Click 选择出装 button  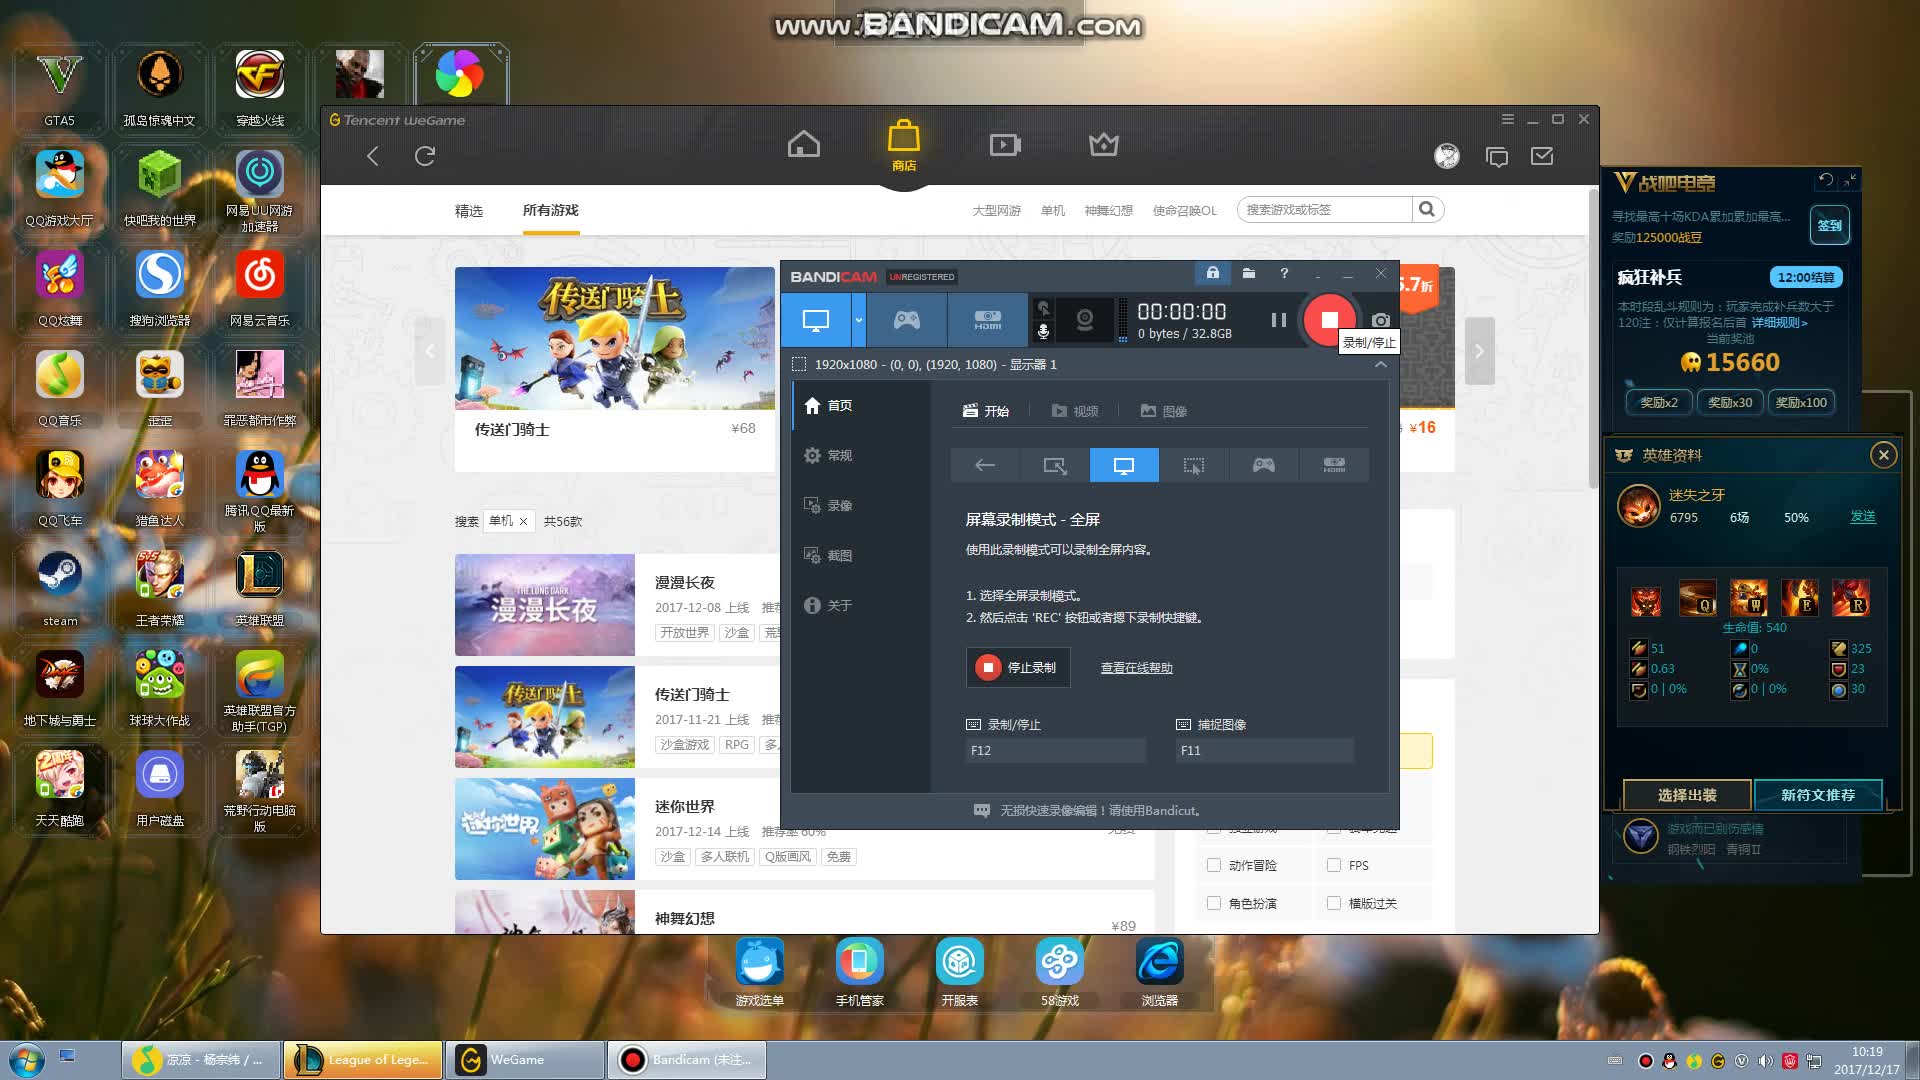[x=1687, y=795]
